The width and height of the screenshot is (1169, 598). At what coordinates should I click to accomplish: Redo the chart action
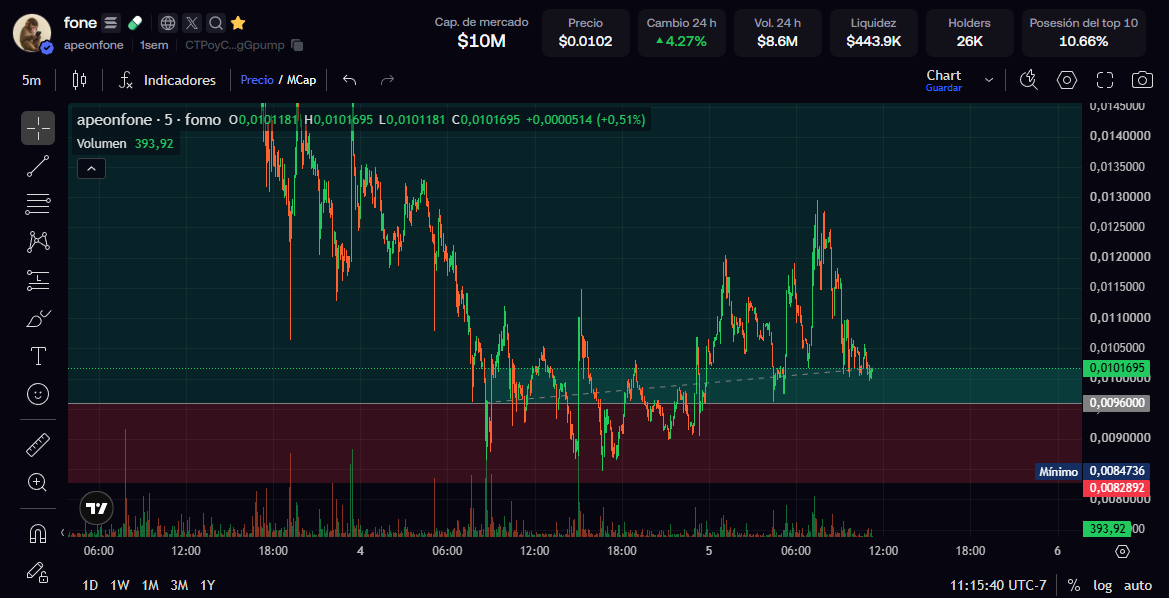[x=387, y=80]
